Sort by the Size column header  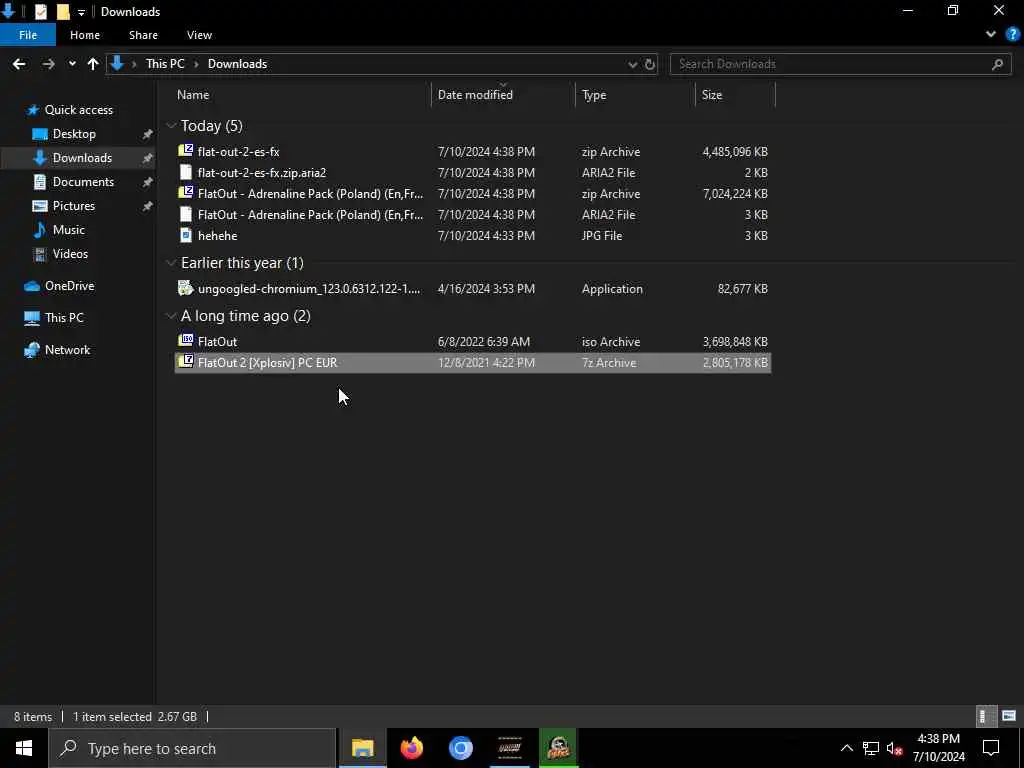(x=712, y=95)
